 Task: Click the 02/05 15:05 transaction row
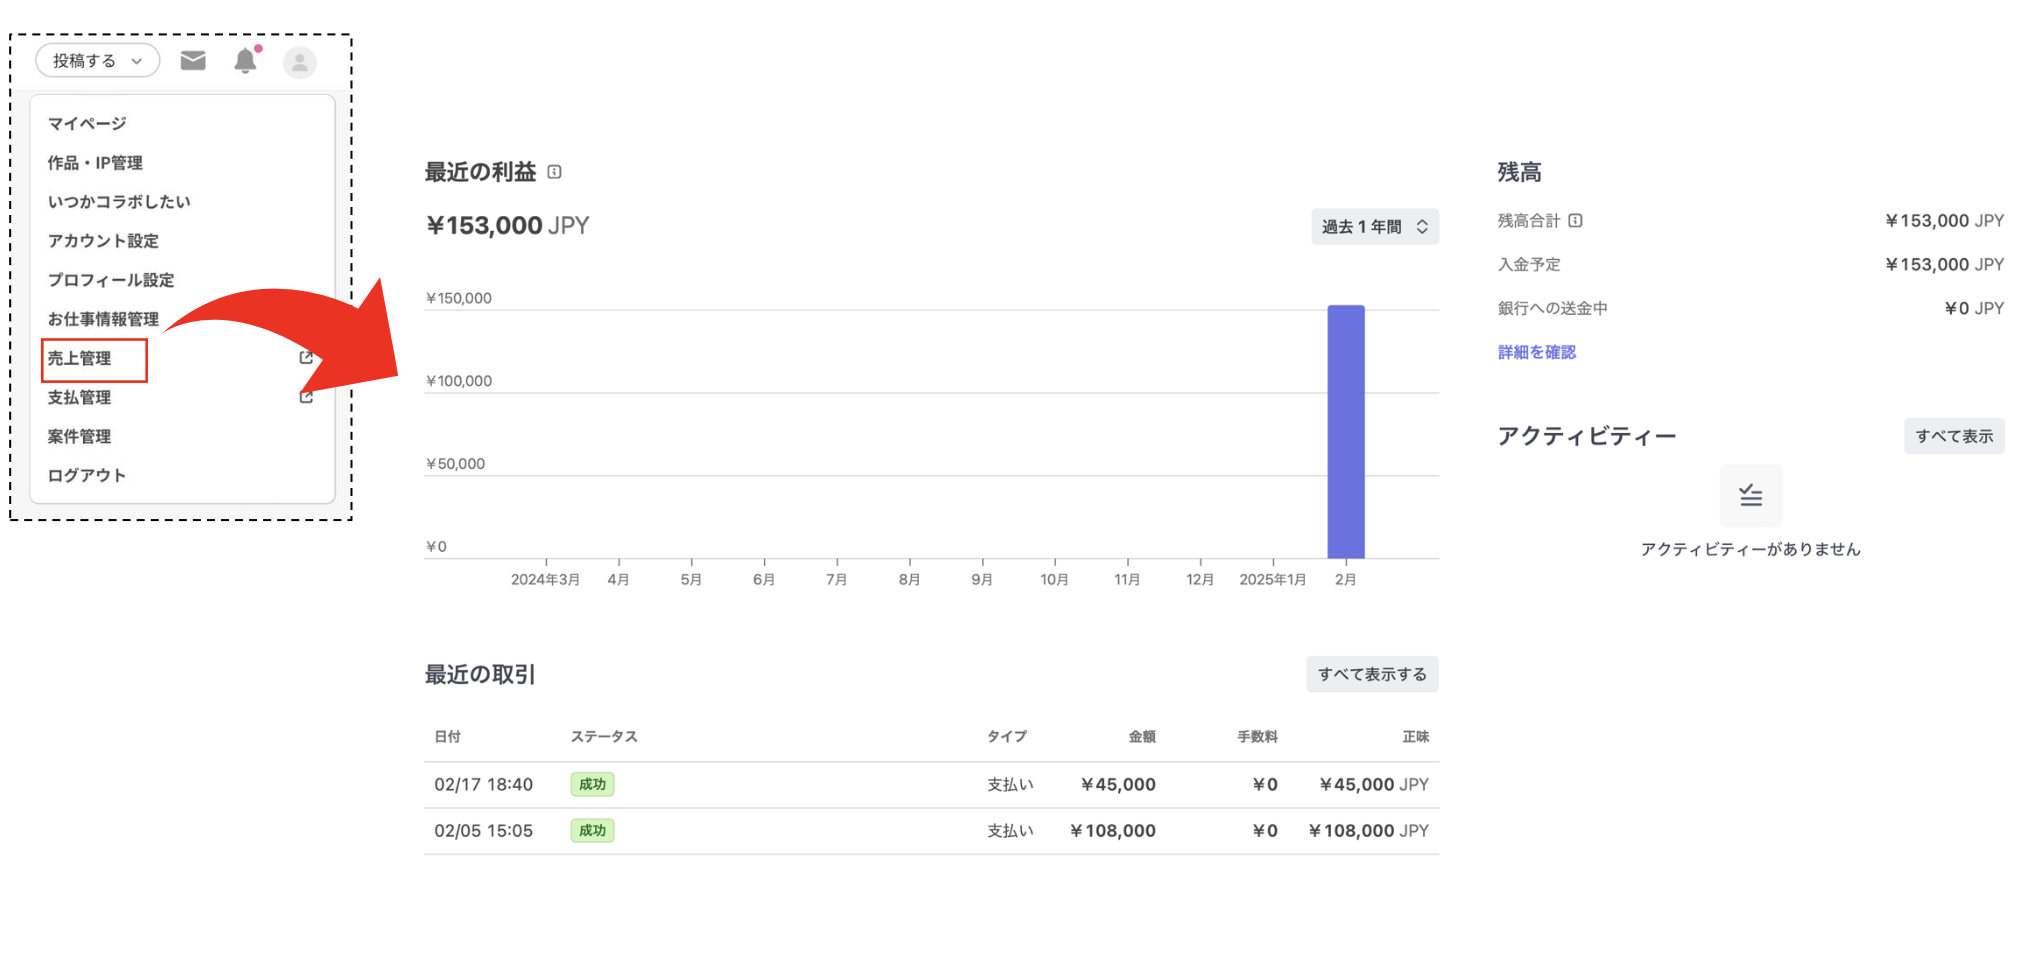pyautogui.click(x=931, y=830)
